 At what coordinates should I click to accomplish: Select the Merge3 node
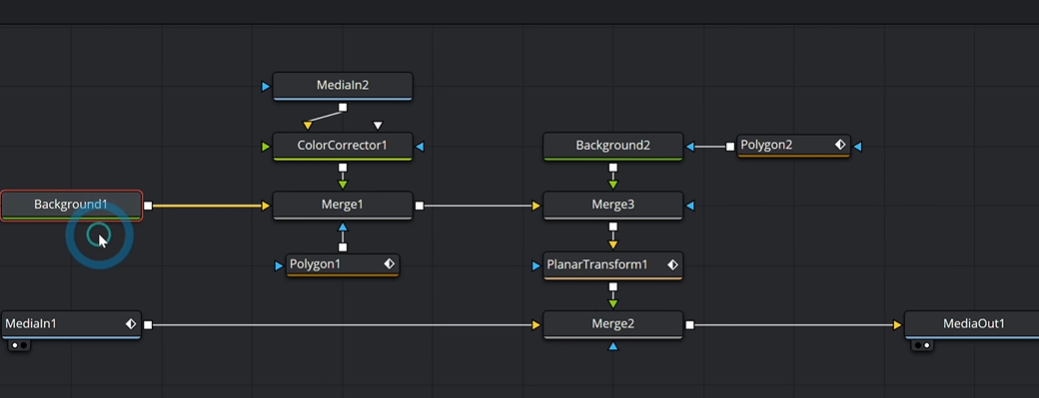[x=613, y=205]
